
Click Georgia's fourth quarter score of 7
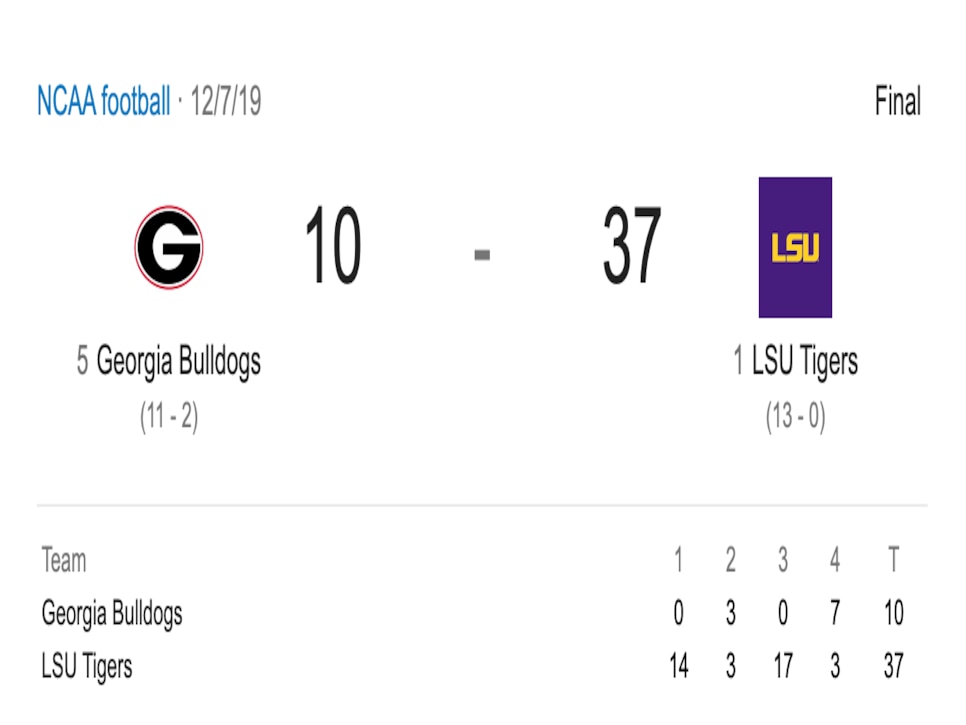835,613
